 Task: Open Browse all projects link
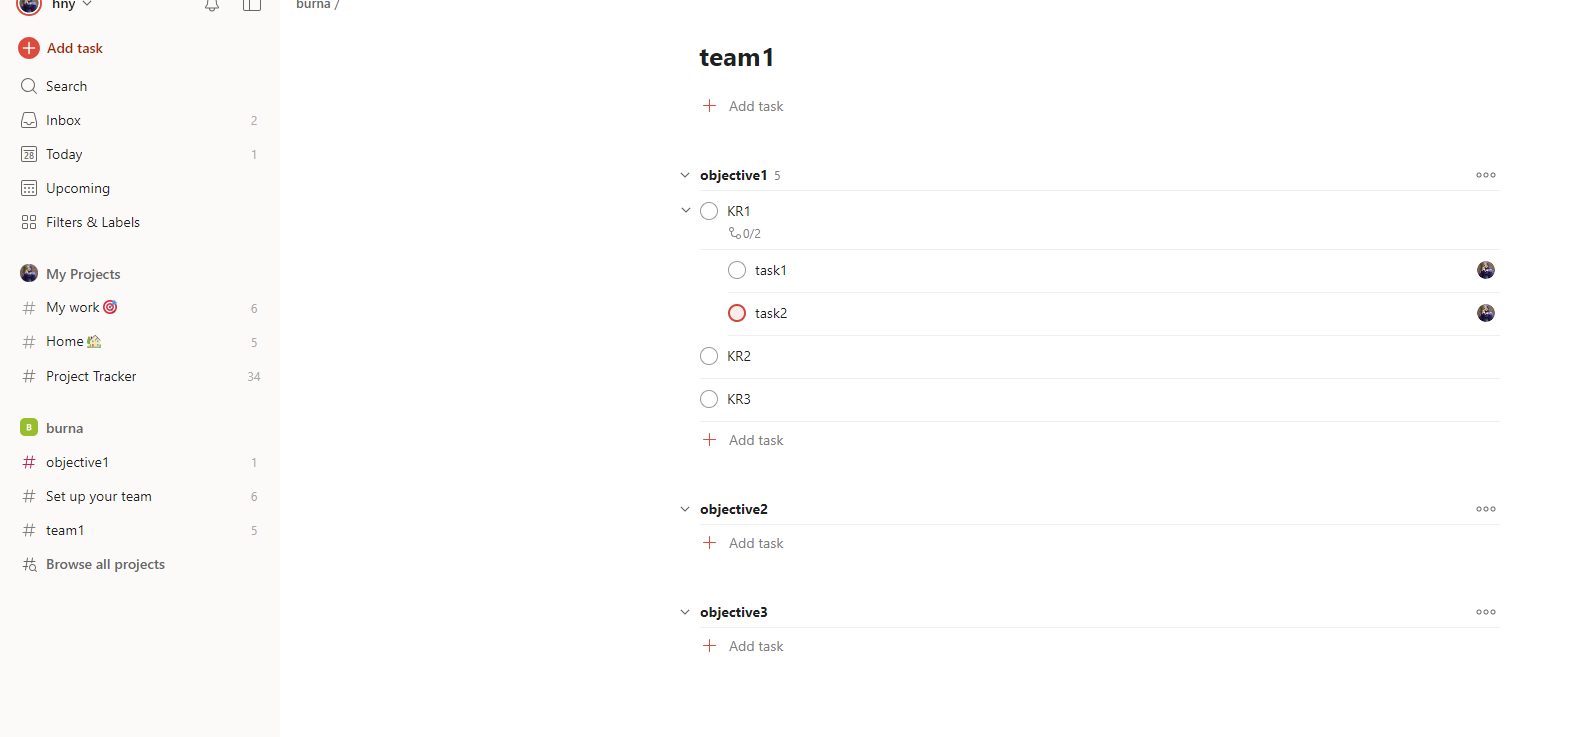click(x=105, y=564)
